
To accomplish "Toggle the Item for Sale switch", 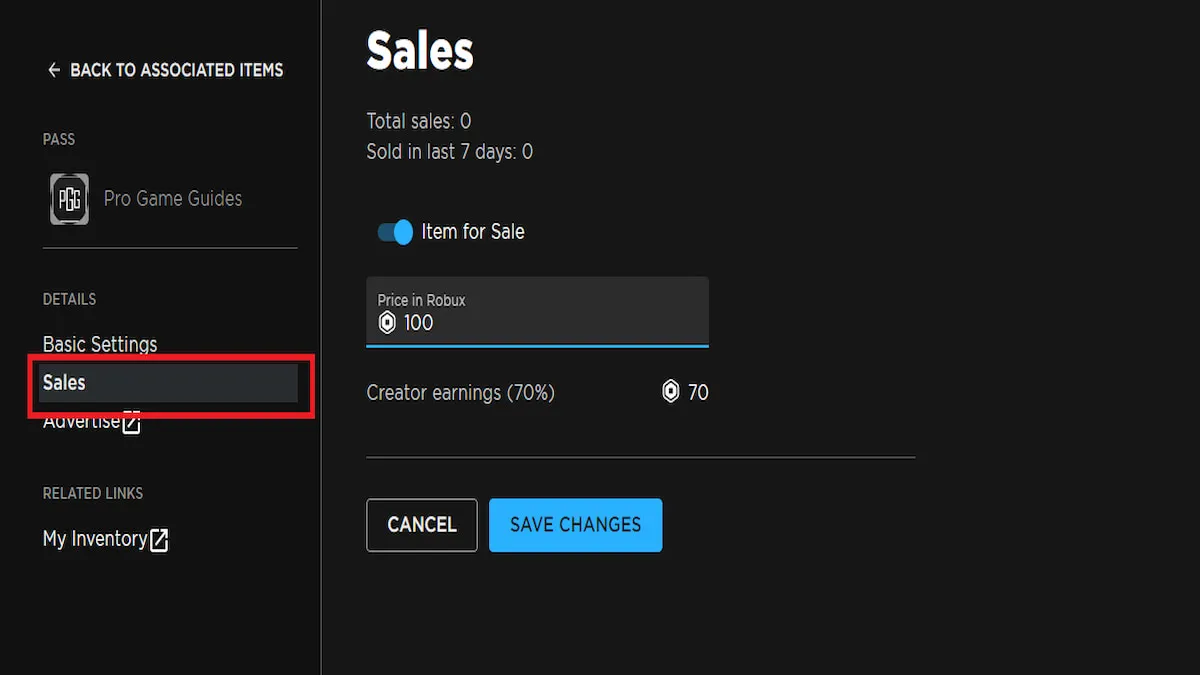I will tap(395, 232).
